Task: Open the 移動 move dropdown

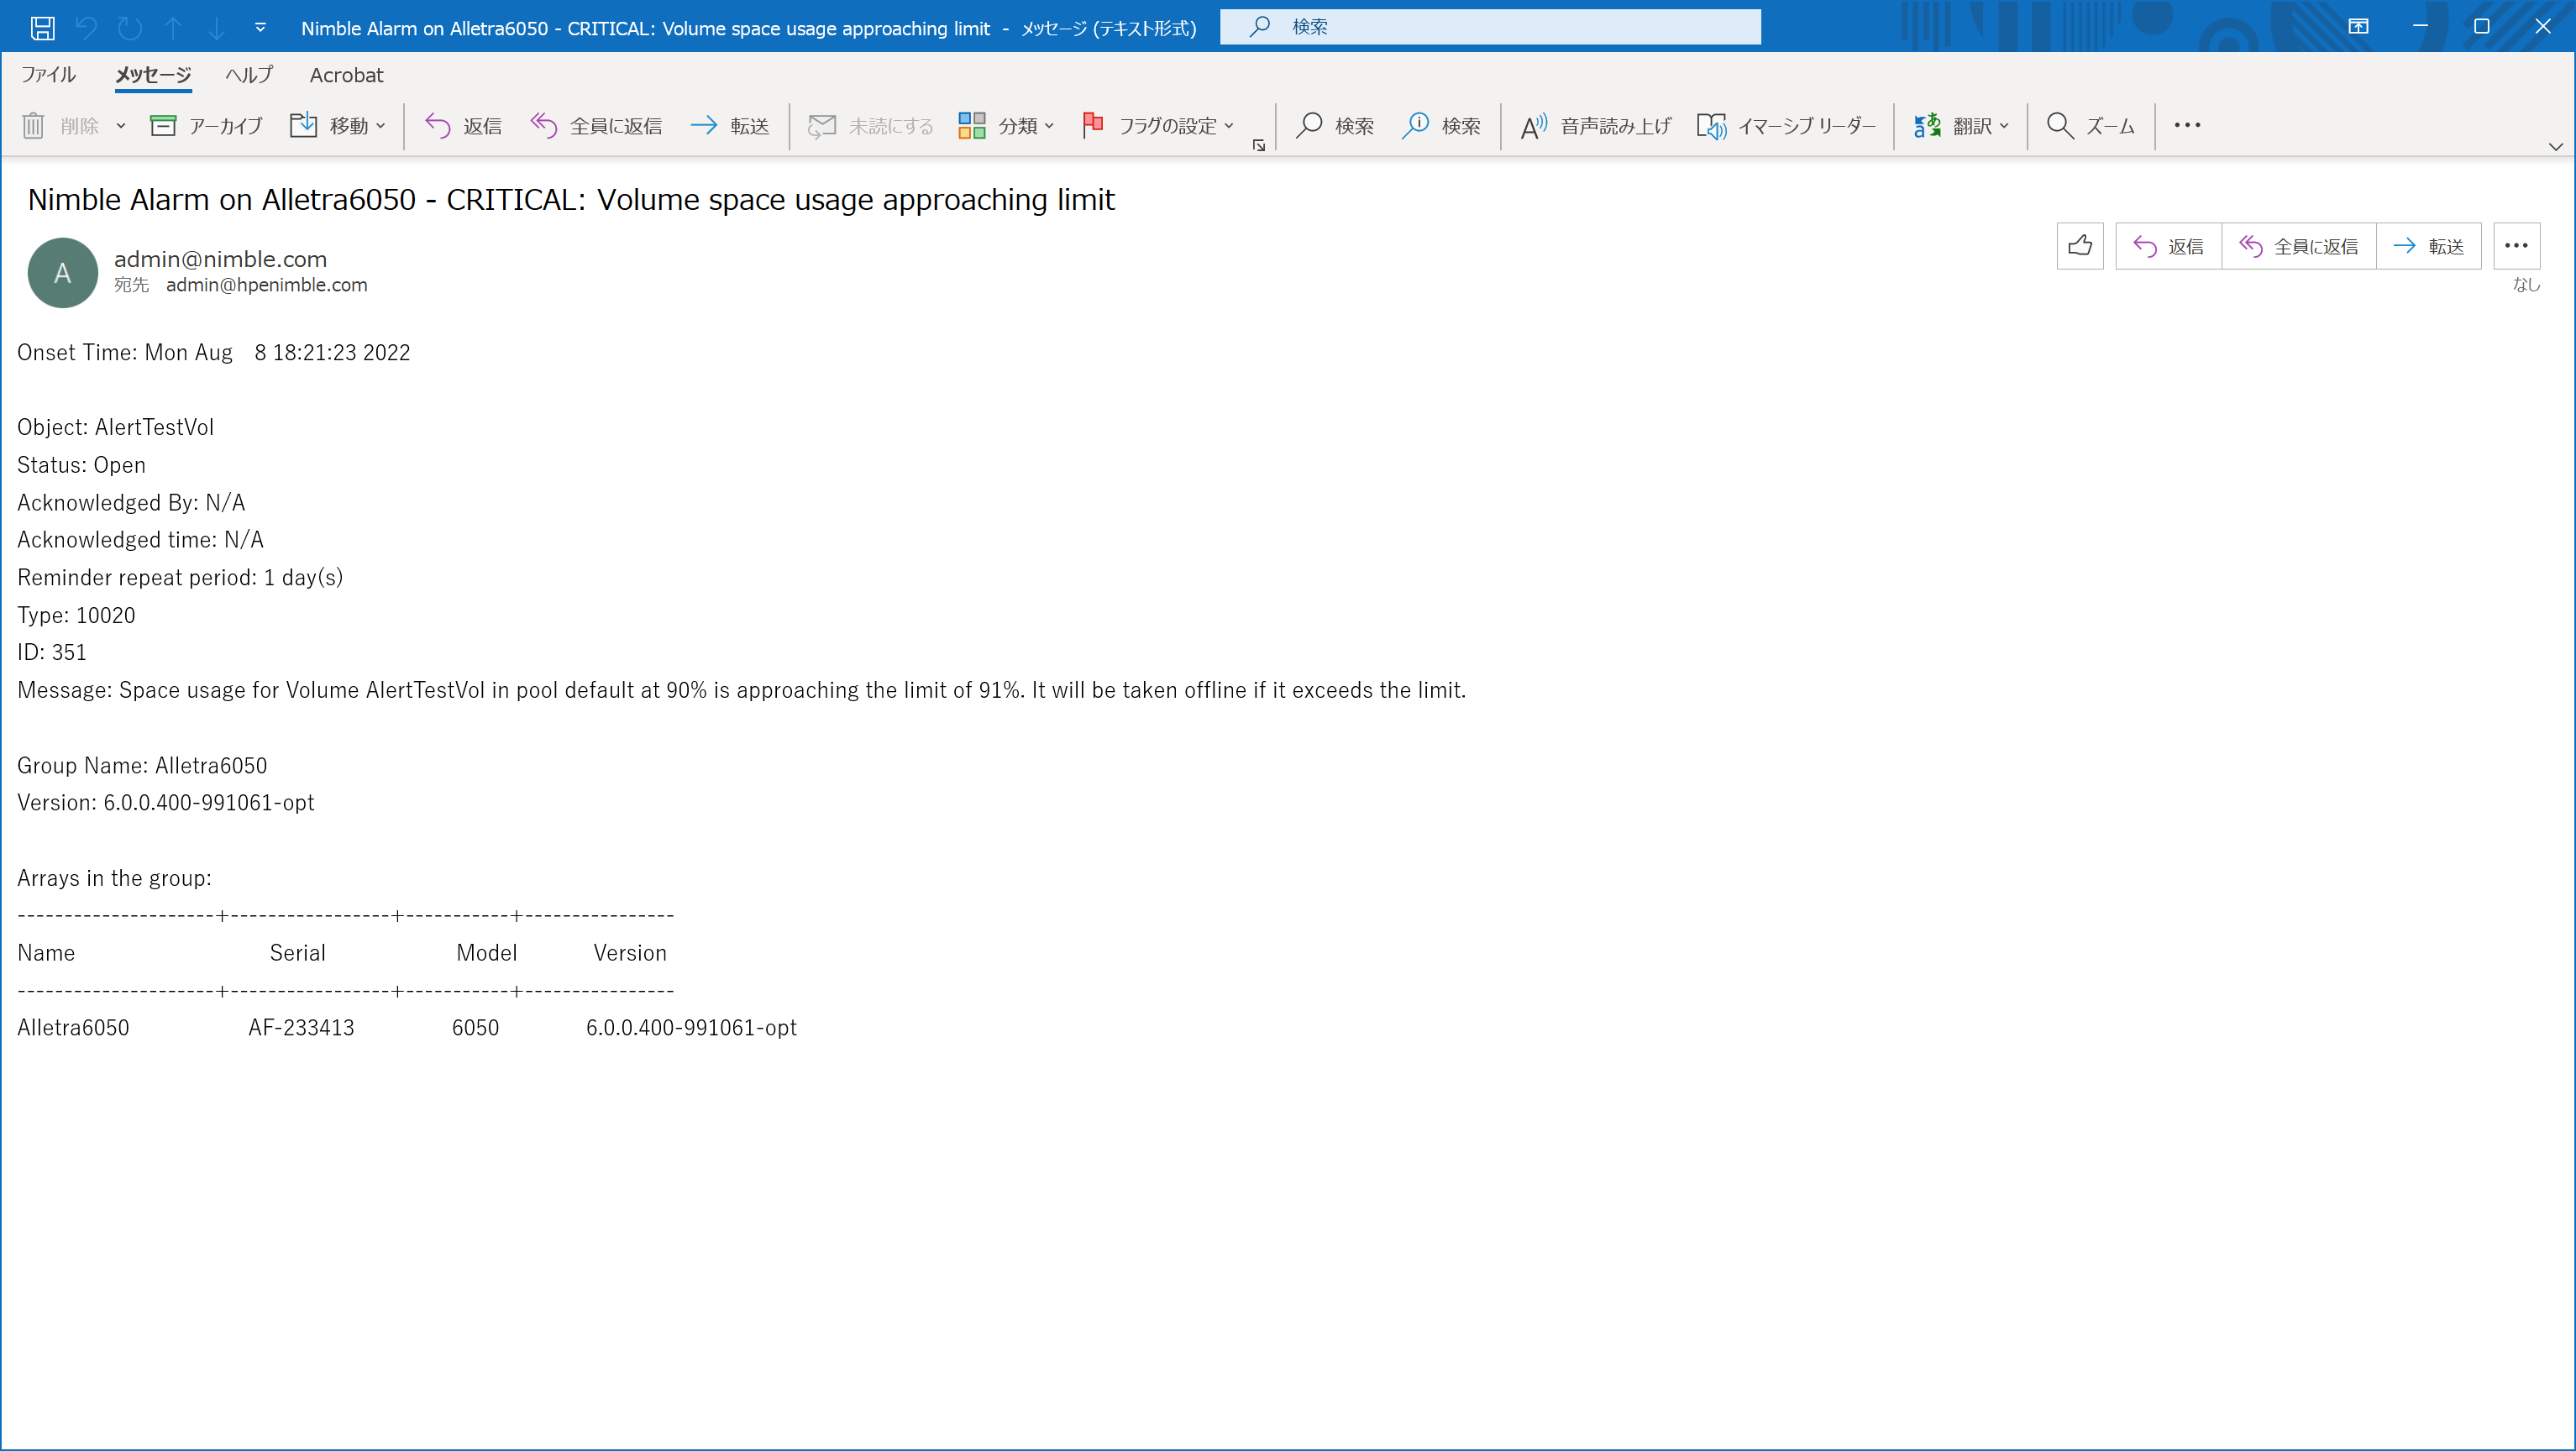Action: [338, 126]
